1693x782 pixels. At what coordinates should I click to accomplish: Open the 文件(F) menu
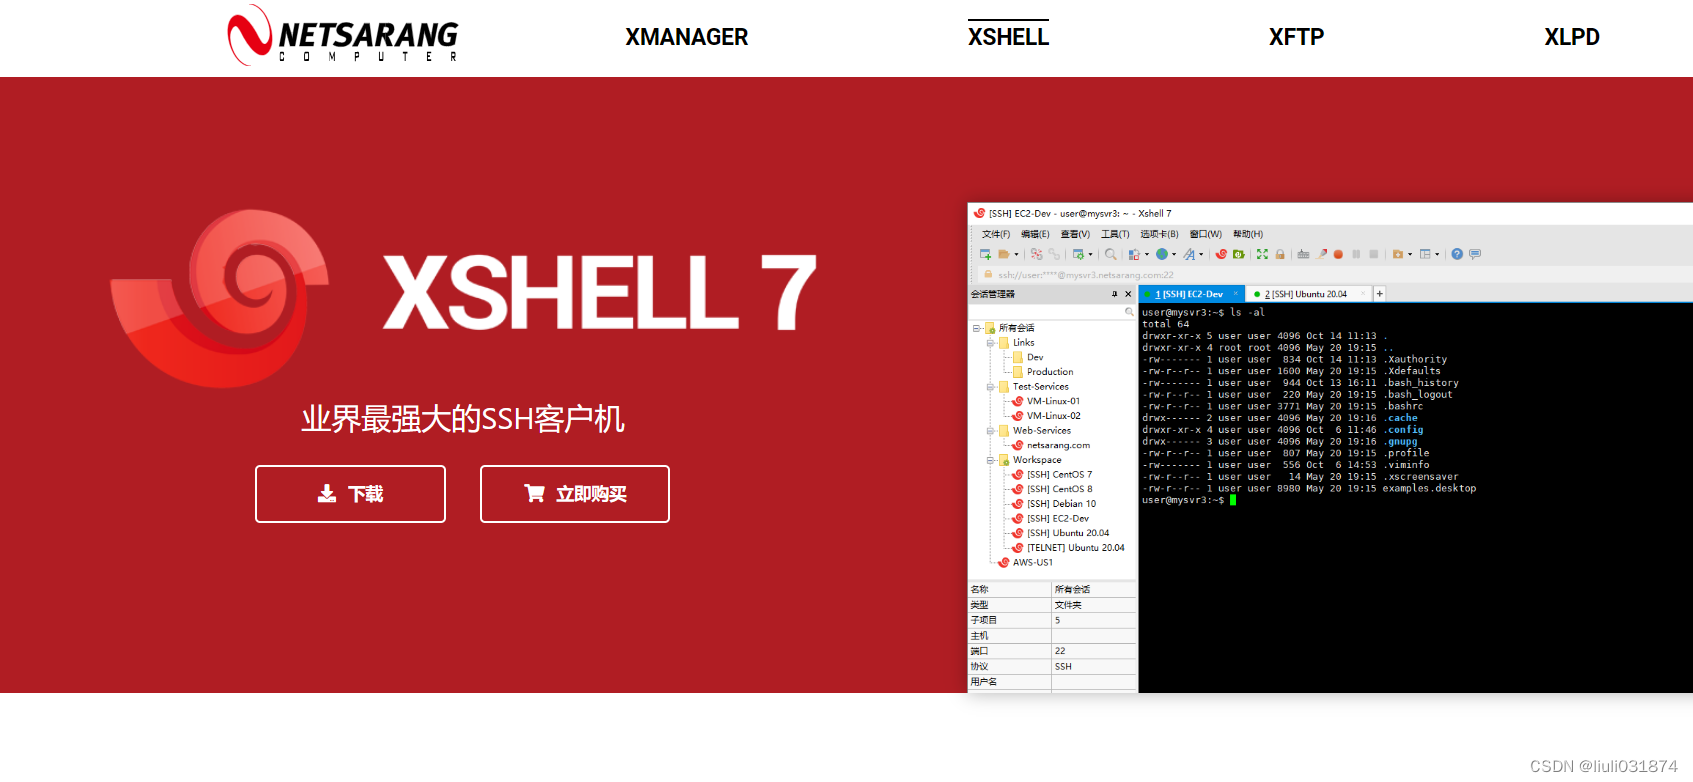coord(996,234)
